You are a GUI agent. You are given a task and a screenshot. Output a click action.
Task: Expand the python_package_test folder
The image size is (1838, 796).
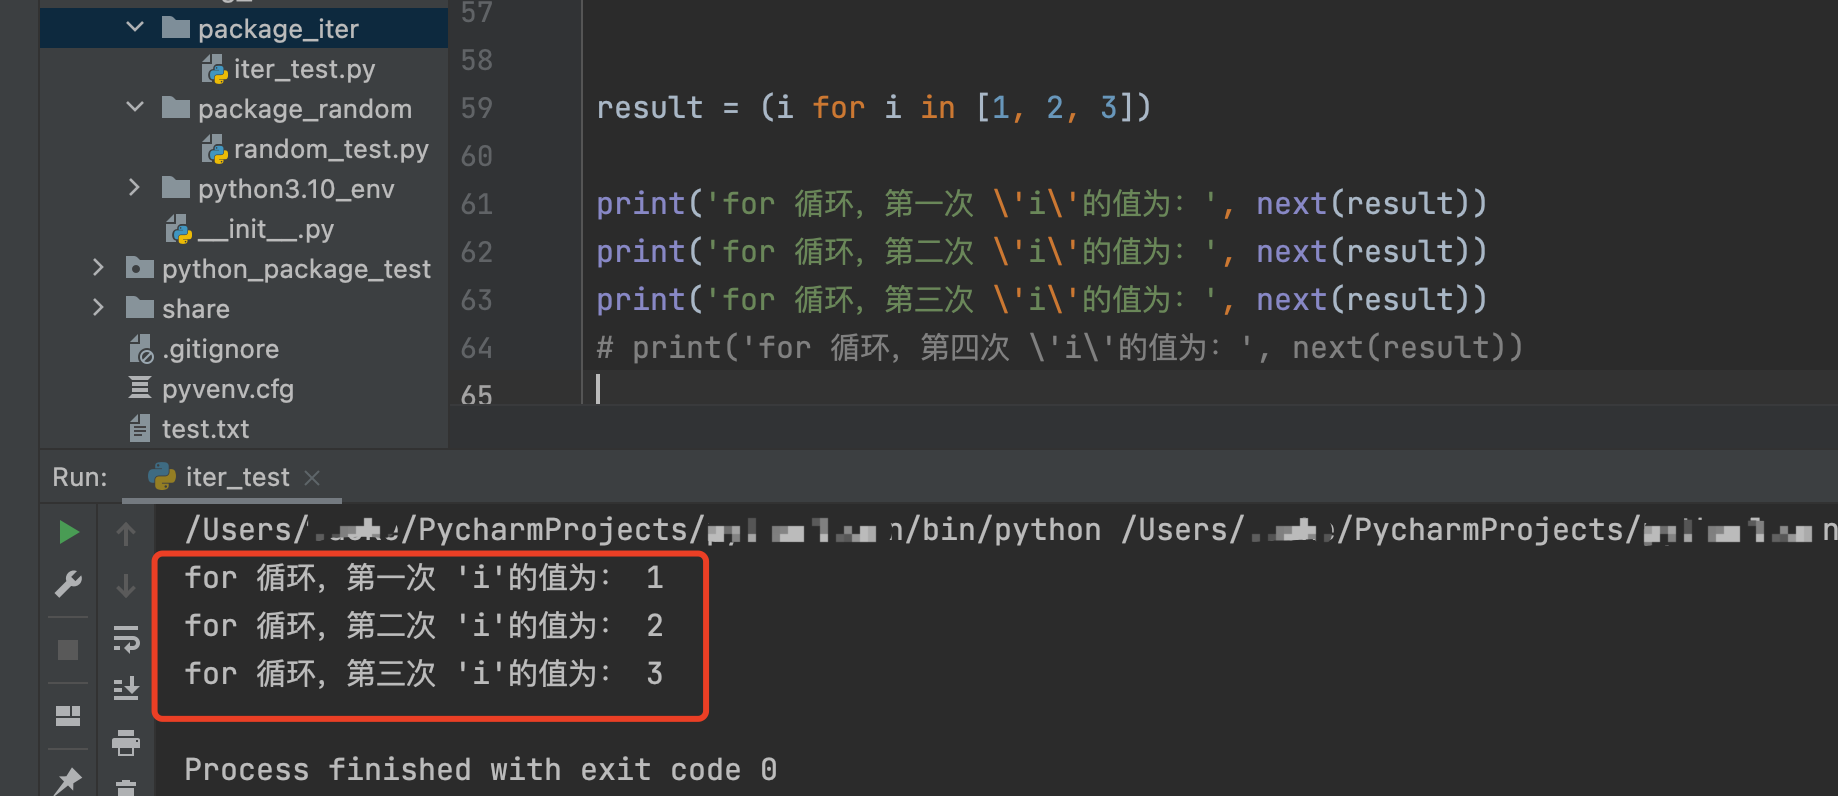[x=98, y=267]
